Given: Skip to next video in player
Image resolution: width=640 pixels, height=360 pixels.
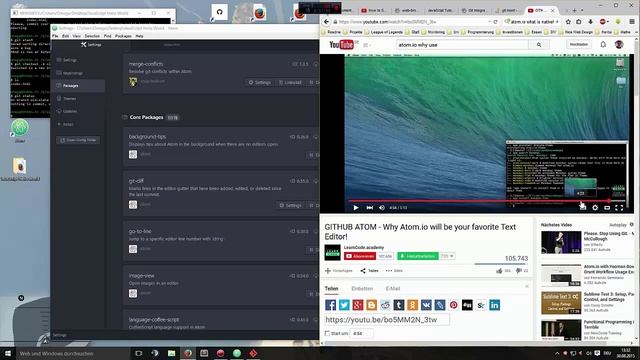Looking at the screenshot, I should [369, 208].
